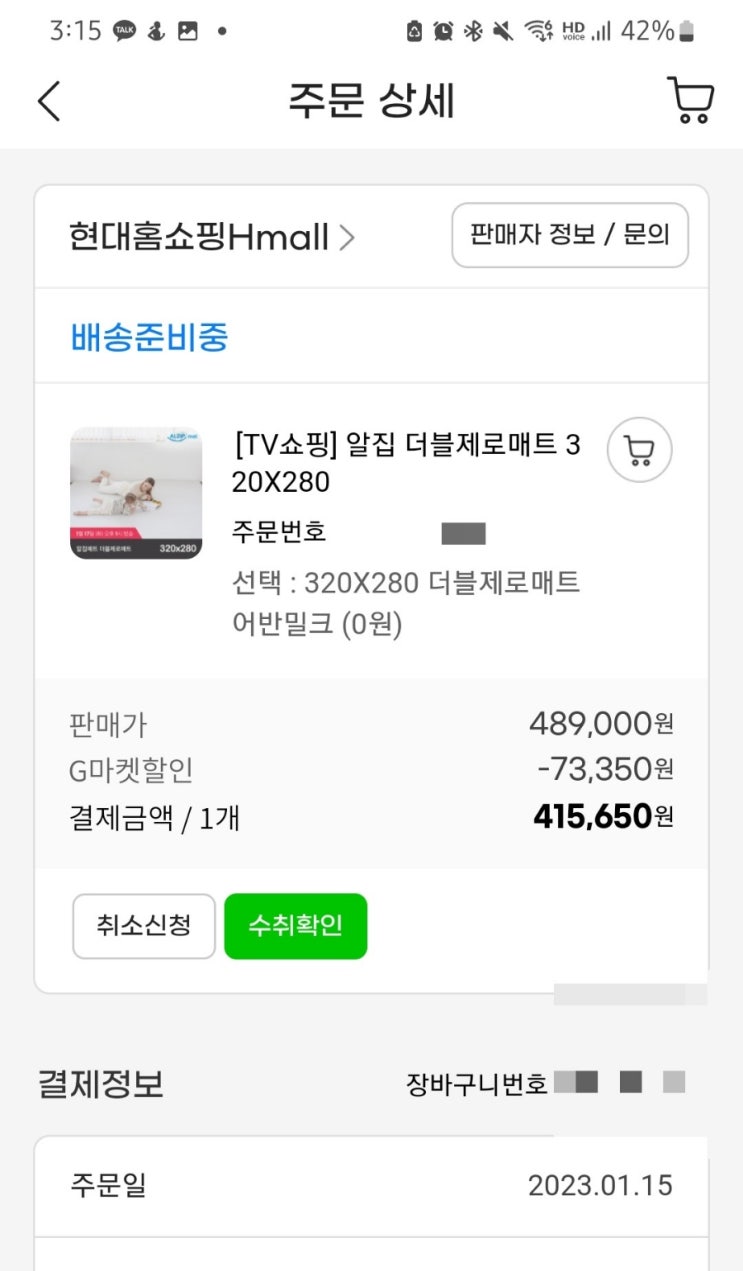Add product to cart via round cart icon

coord(640,450)
